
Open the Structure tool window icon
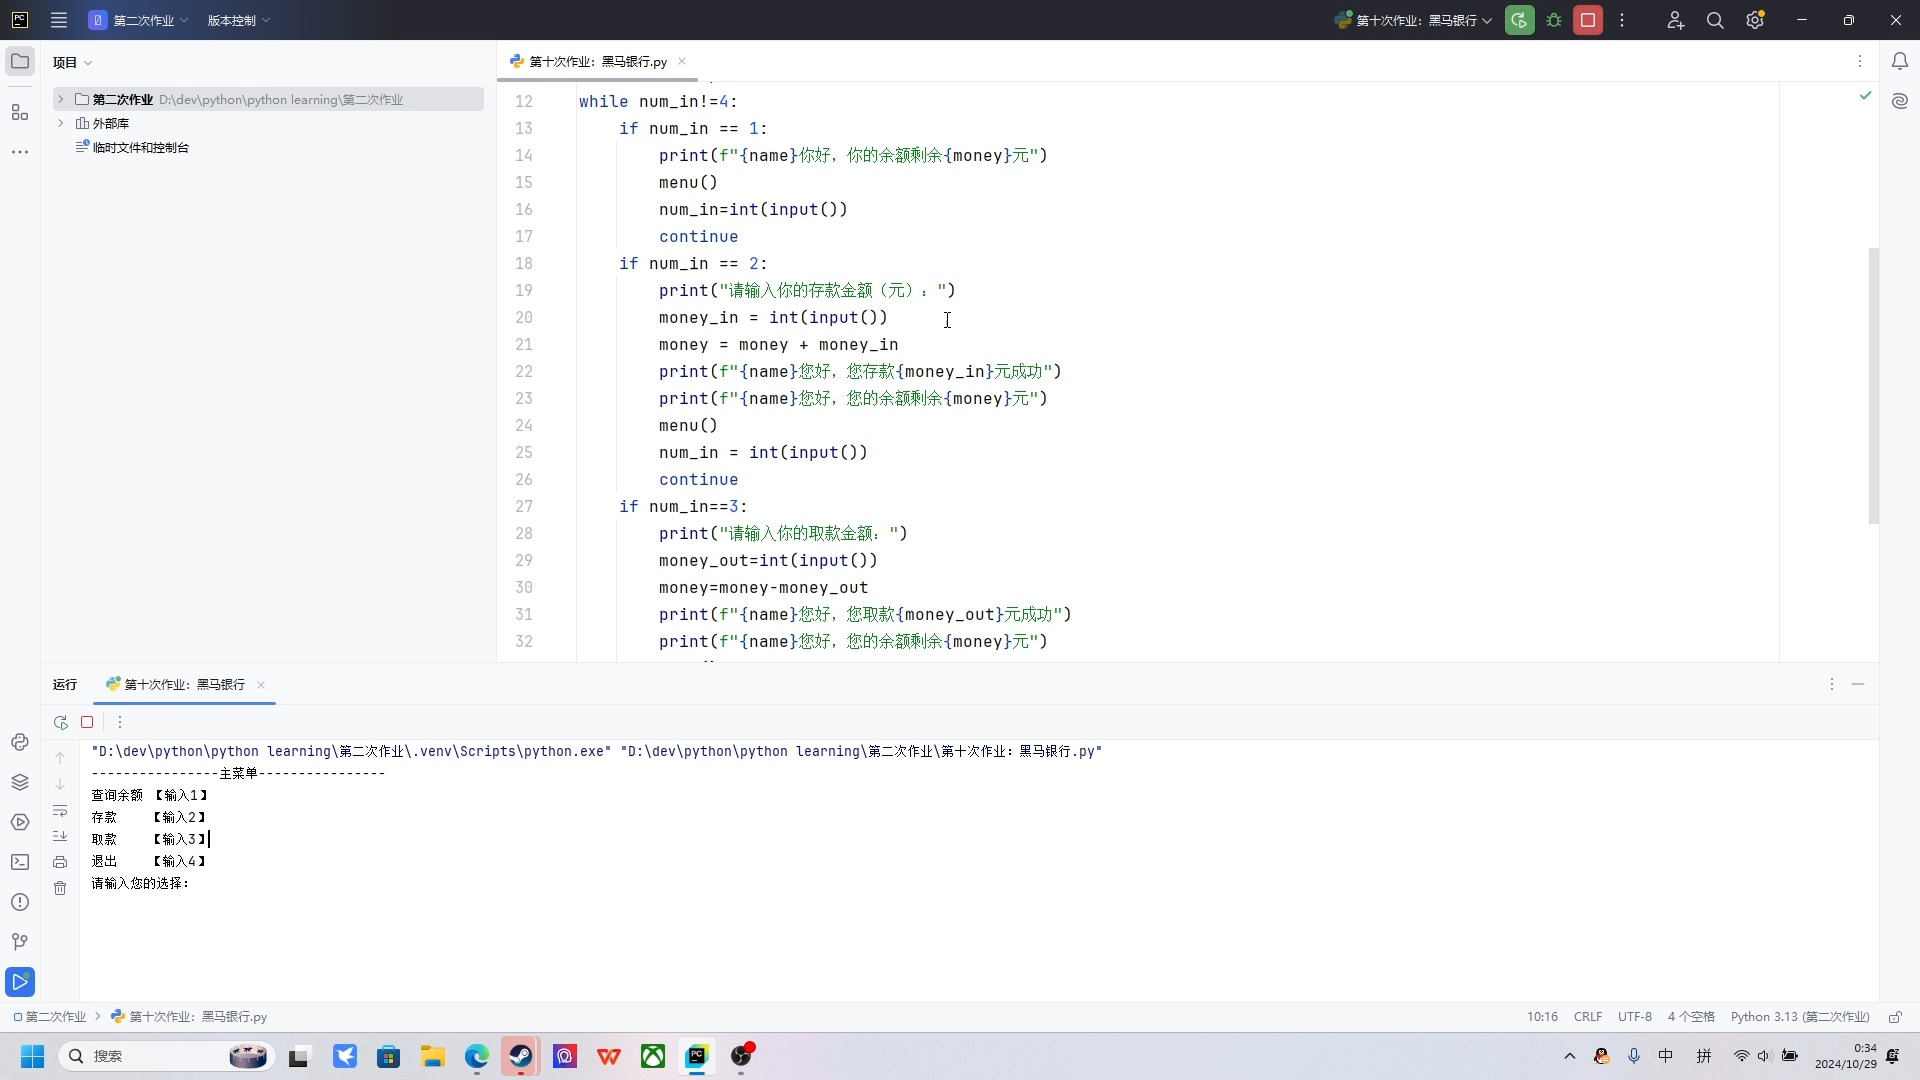pyautogui.click(x=20, y=112)
